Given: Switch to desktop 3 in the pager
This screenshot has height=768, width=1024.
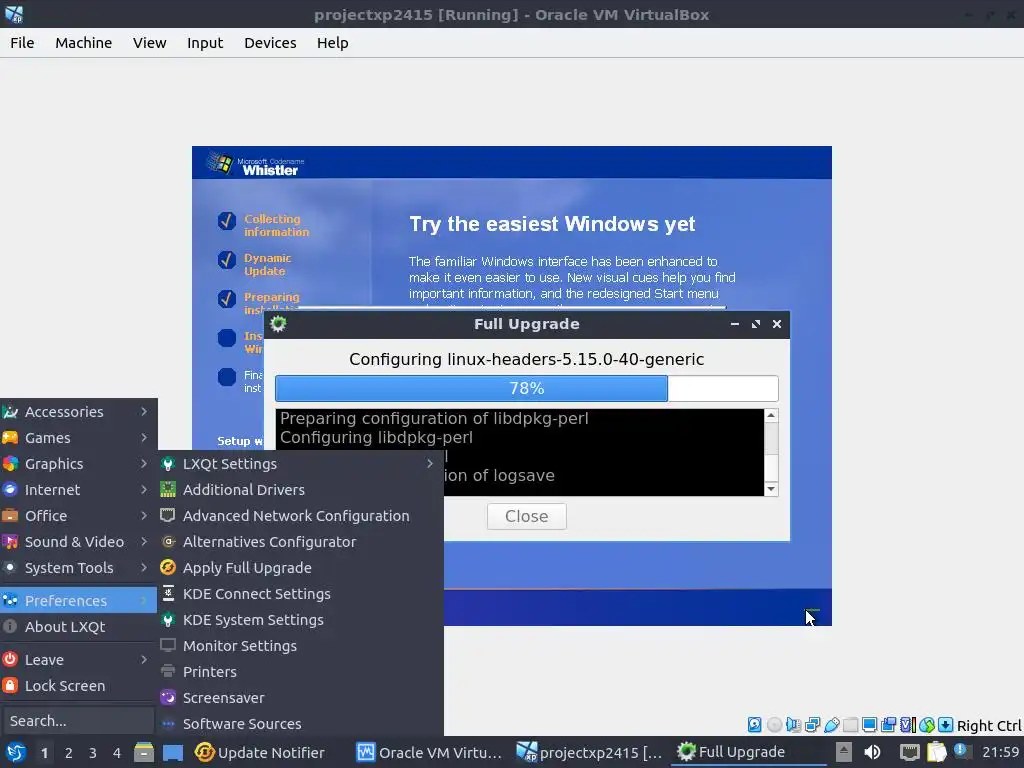Looking at the screenshot, I should pyautogui.click(x=93, y=753).
